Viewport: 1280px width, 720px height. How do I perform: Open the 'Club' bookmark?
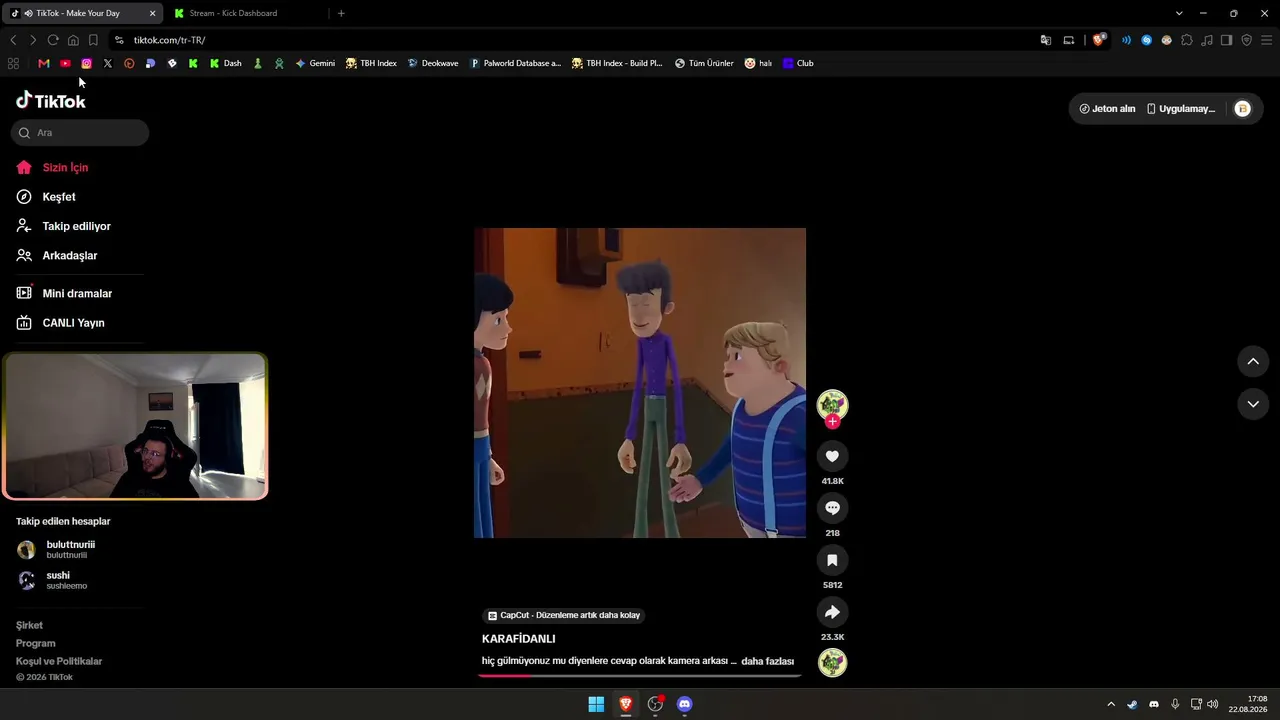pos(798,63)
